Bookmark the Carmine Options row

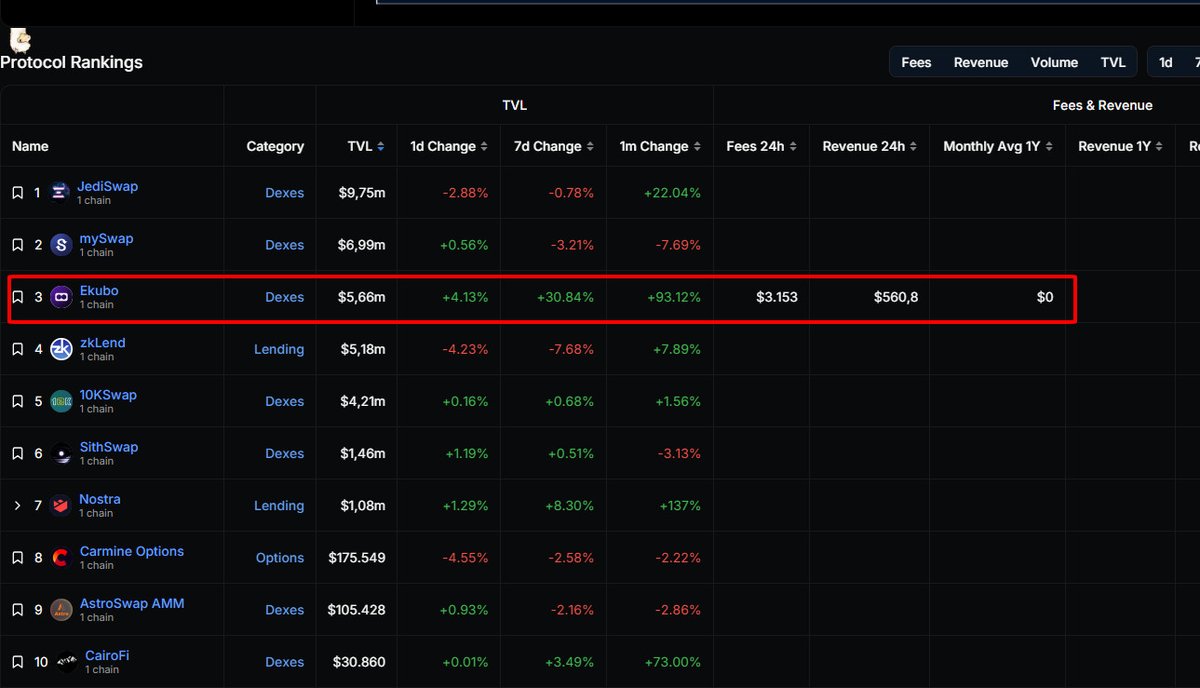pyautogui.click(x=17, y=558)
